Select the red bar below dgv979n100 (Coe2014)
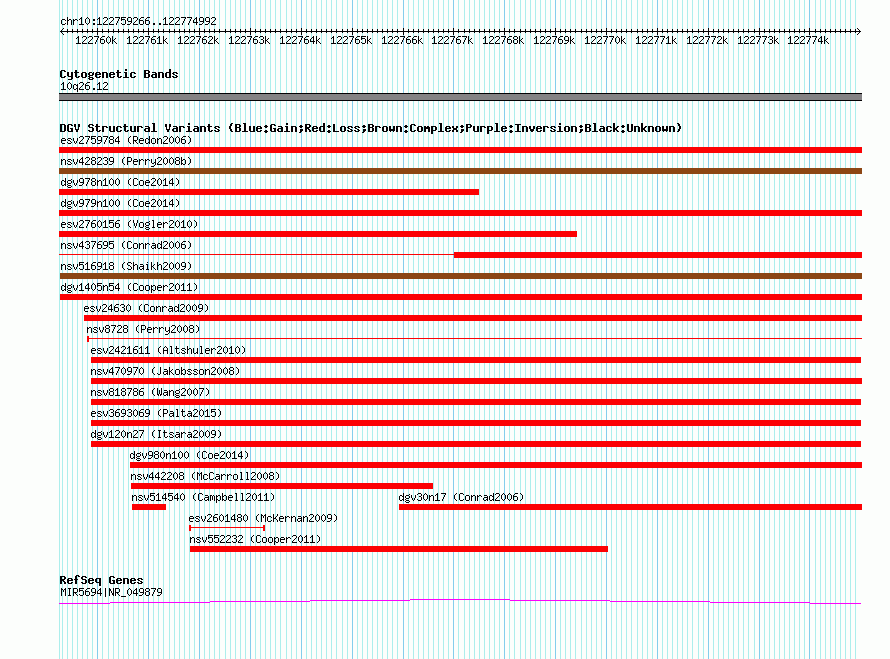 [x=460, y=213]
